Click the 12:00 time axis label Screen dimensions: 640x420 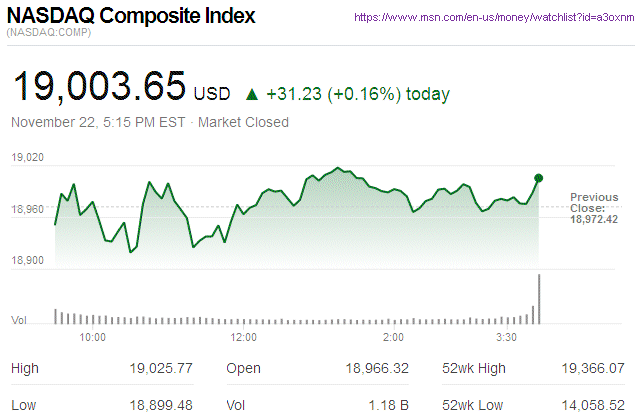tap(243, 338)
